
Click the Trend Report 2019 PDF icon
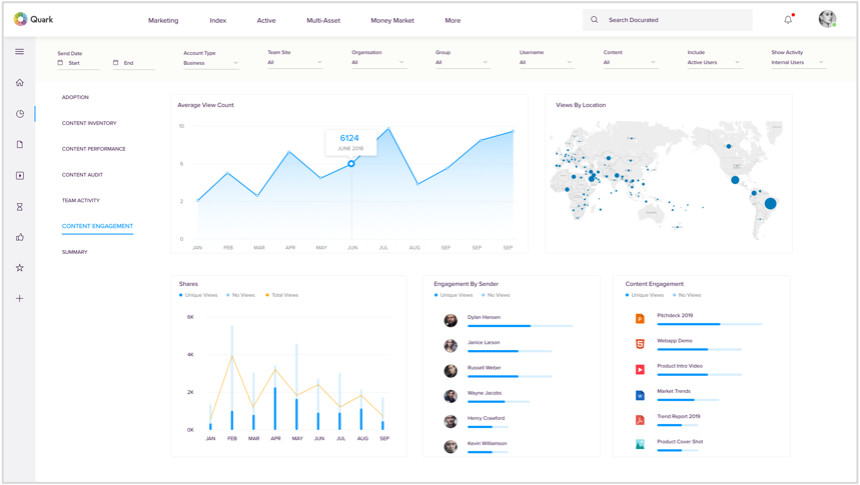(x=640, y=420)
